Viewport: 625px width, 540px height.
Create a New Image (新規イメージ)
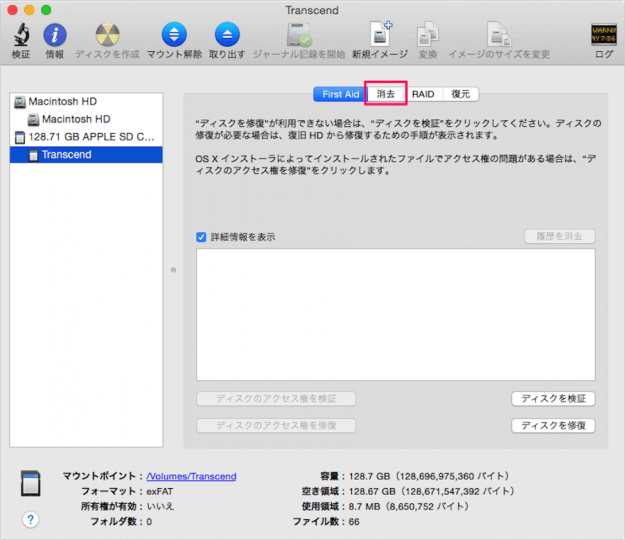379,36
